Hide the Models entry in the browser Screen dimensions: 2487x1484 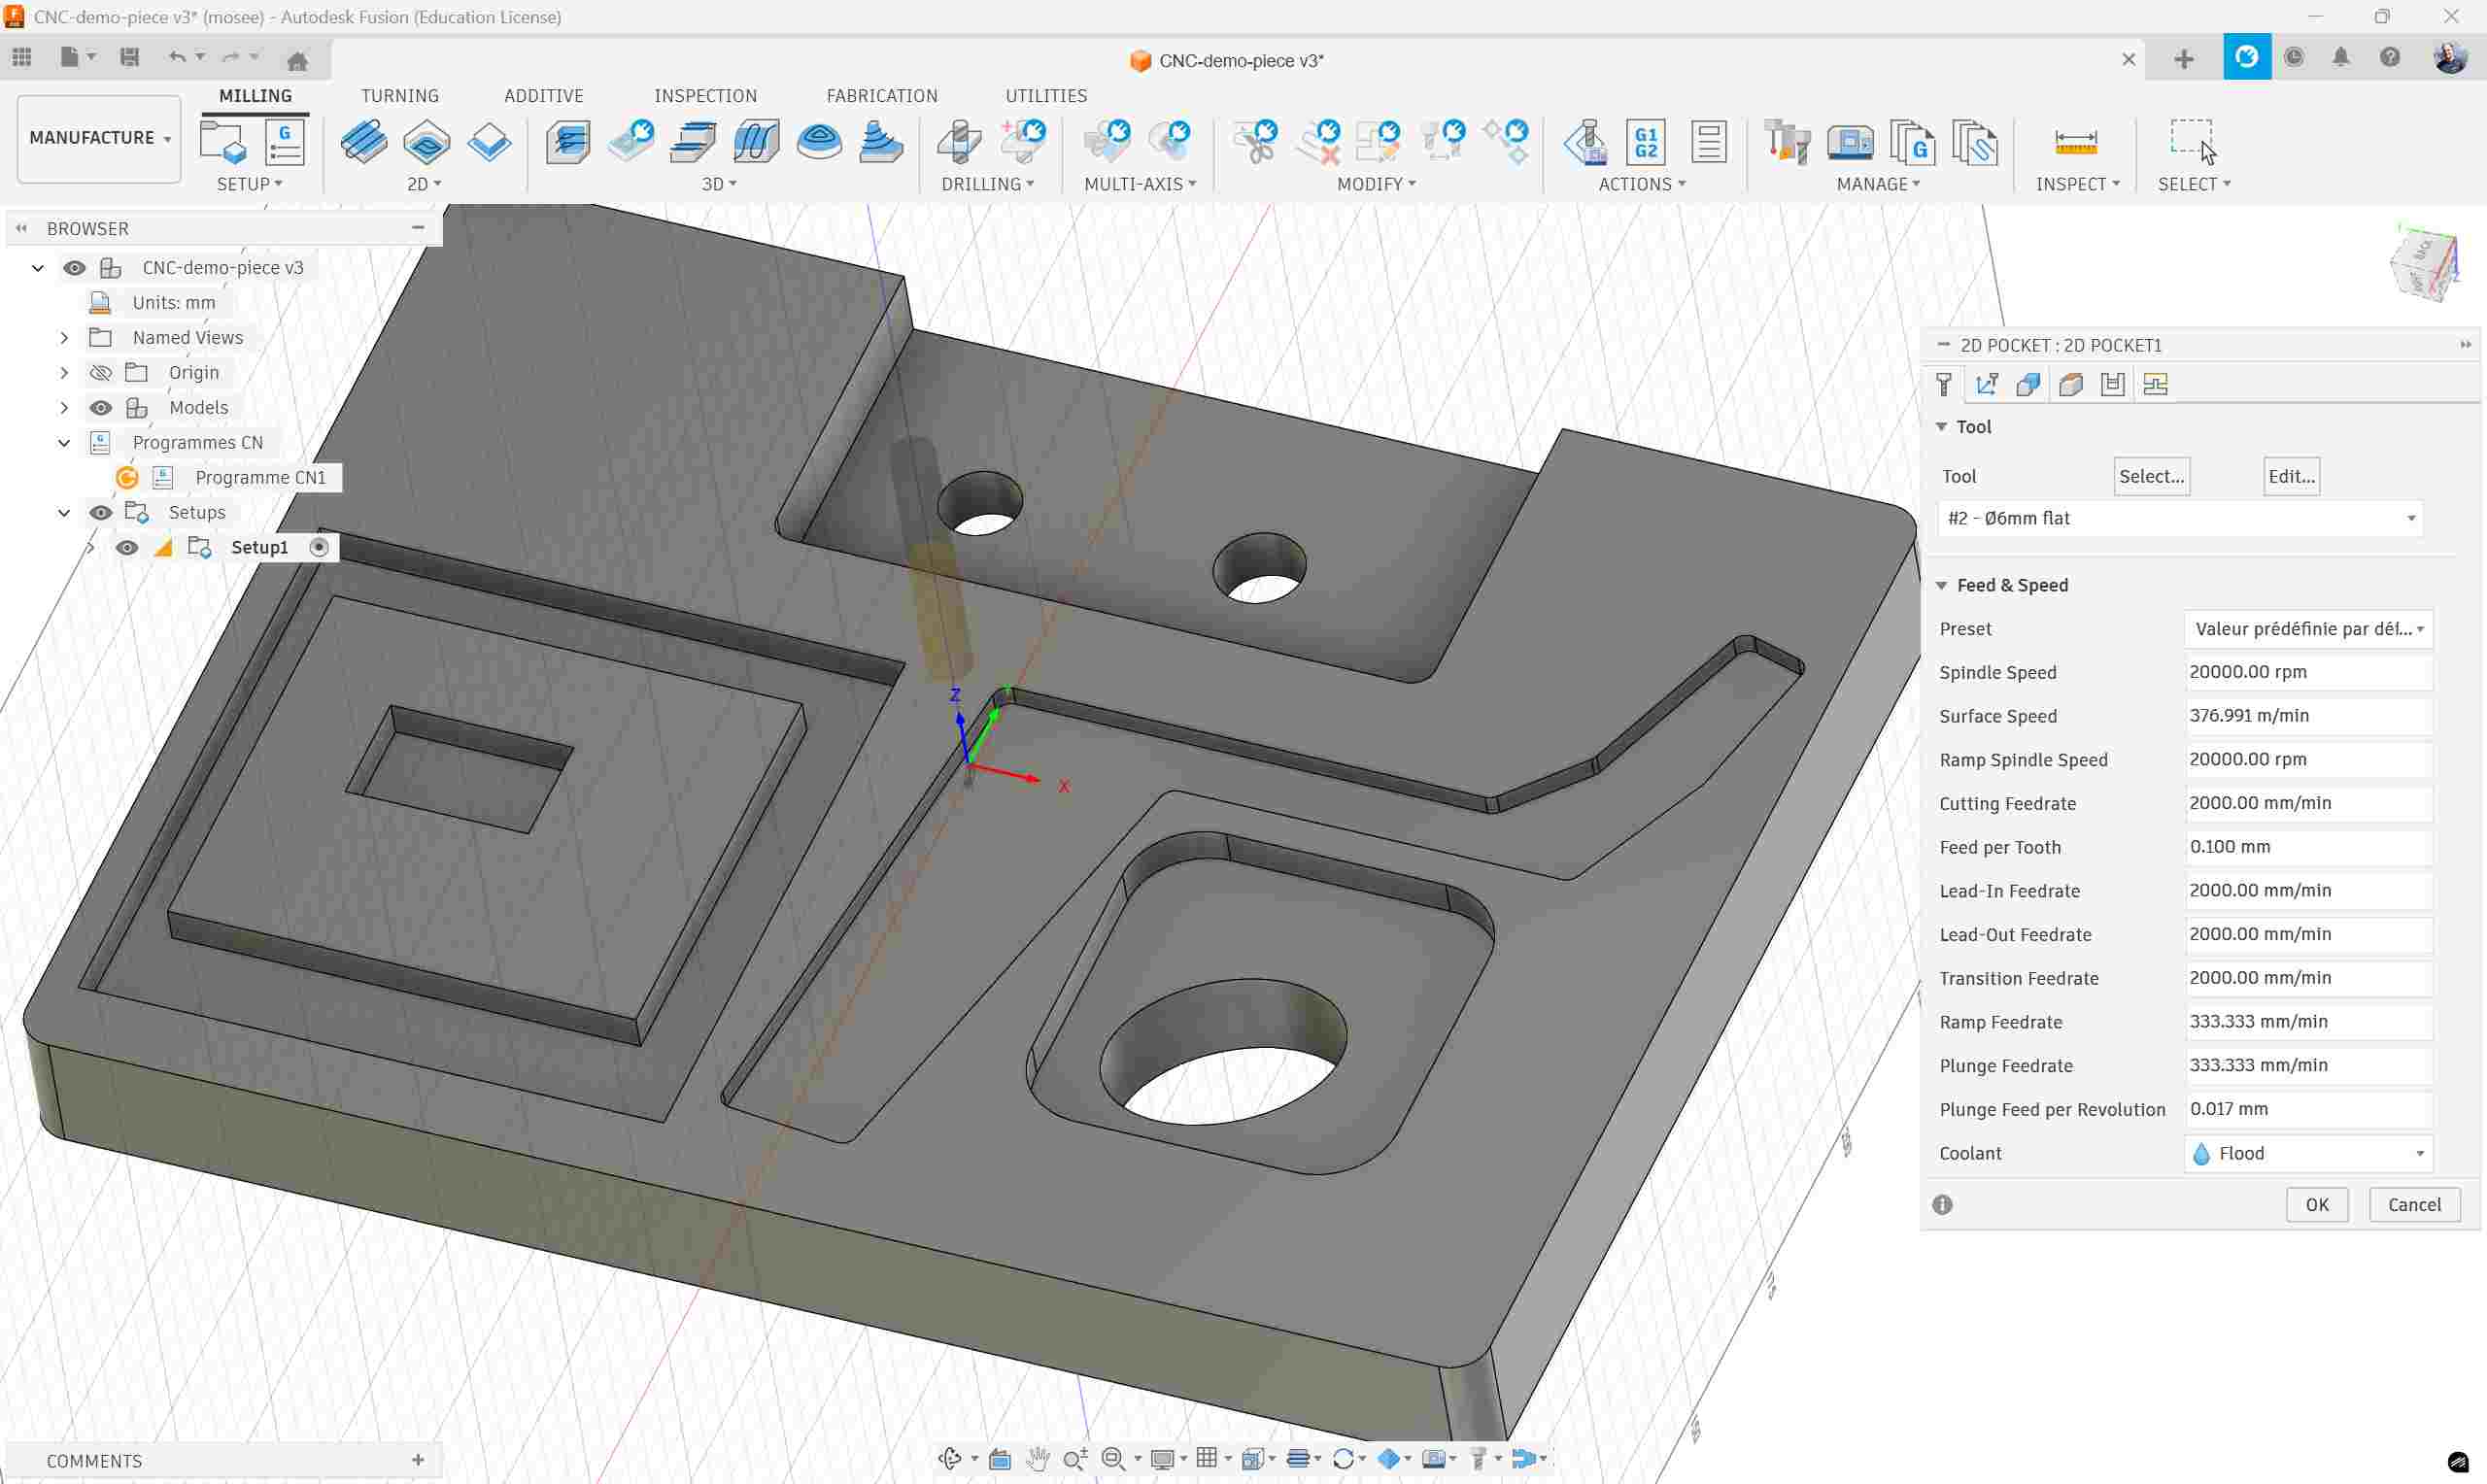click(101, 407)
